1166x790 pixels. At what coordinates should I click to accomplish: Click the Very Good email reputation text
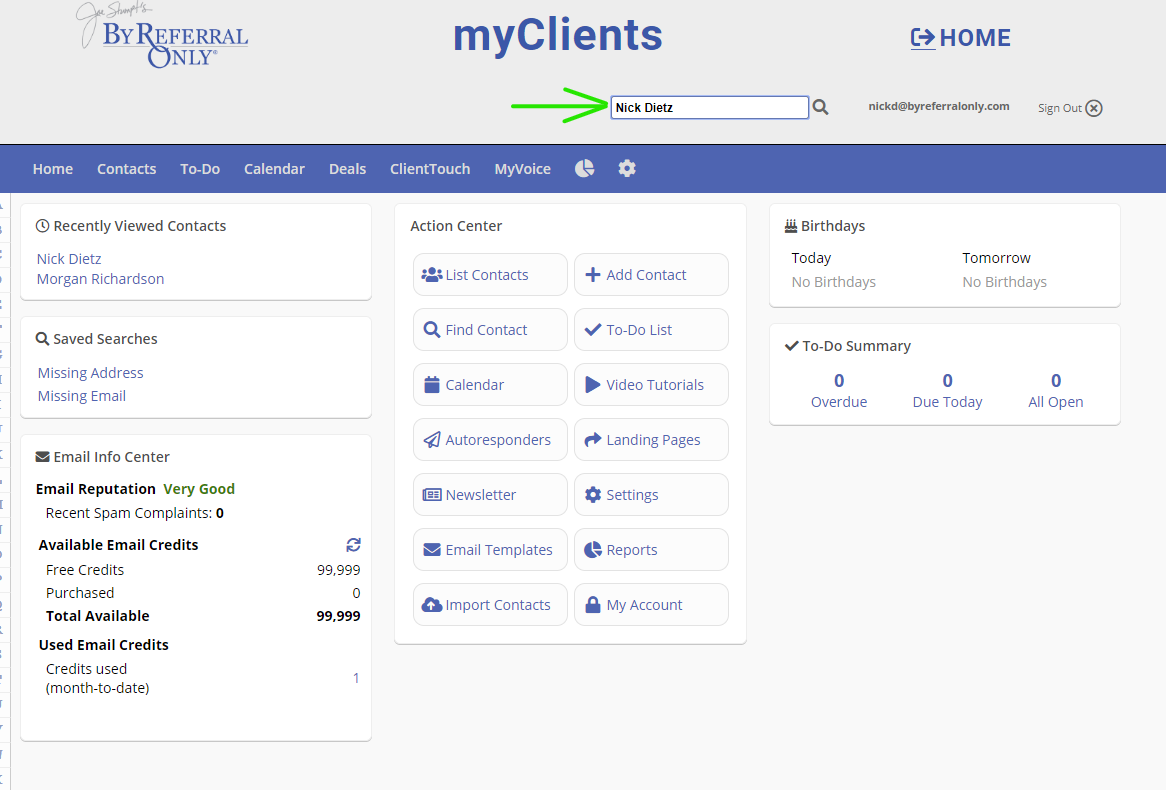199,489
